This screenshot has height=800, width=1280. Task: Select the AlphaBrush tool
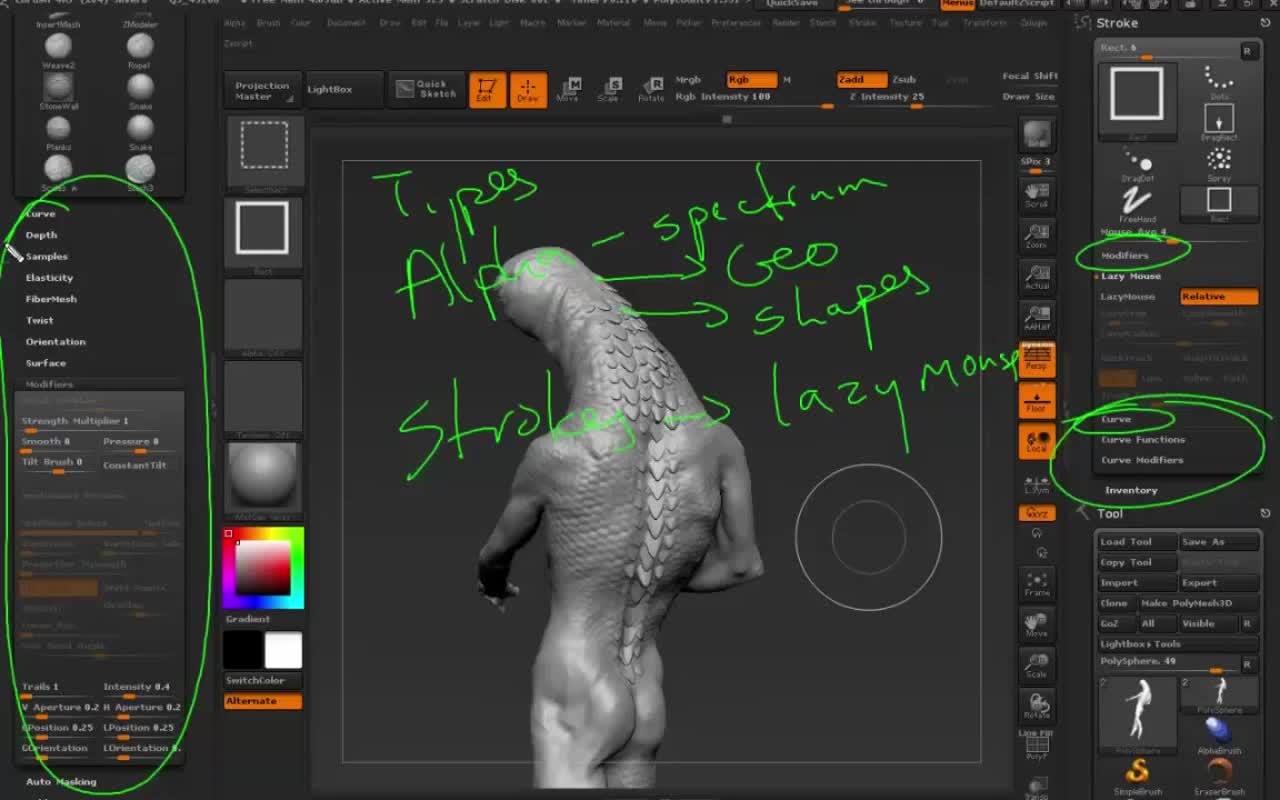point(1219,734)
